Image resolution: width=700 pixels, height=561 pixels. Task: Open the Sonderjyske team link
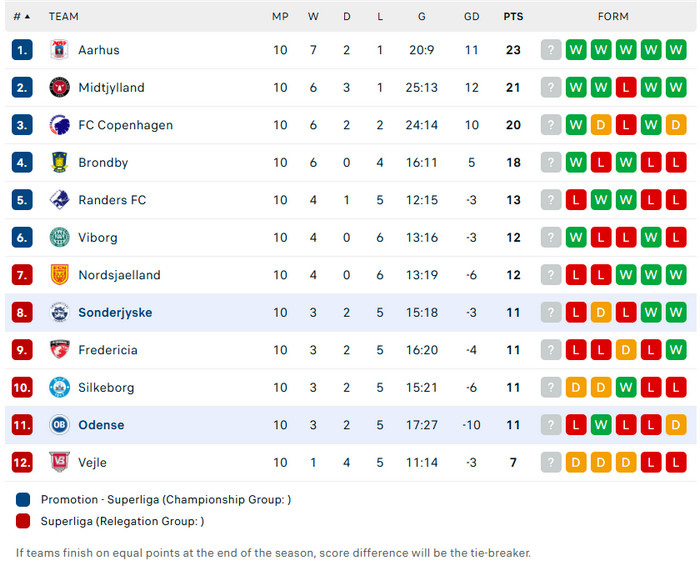115,313
